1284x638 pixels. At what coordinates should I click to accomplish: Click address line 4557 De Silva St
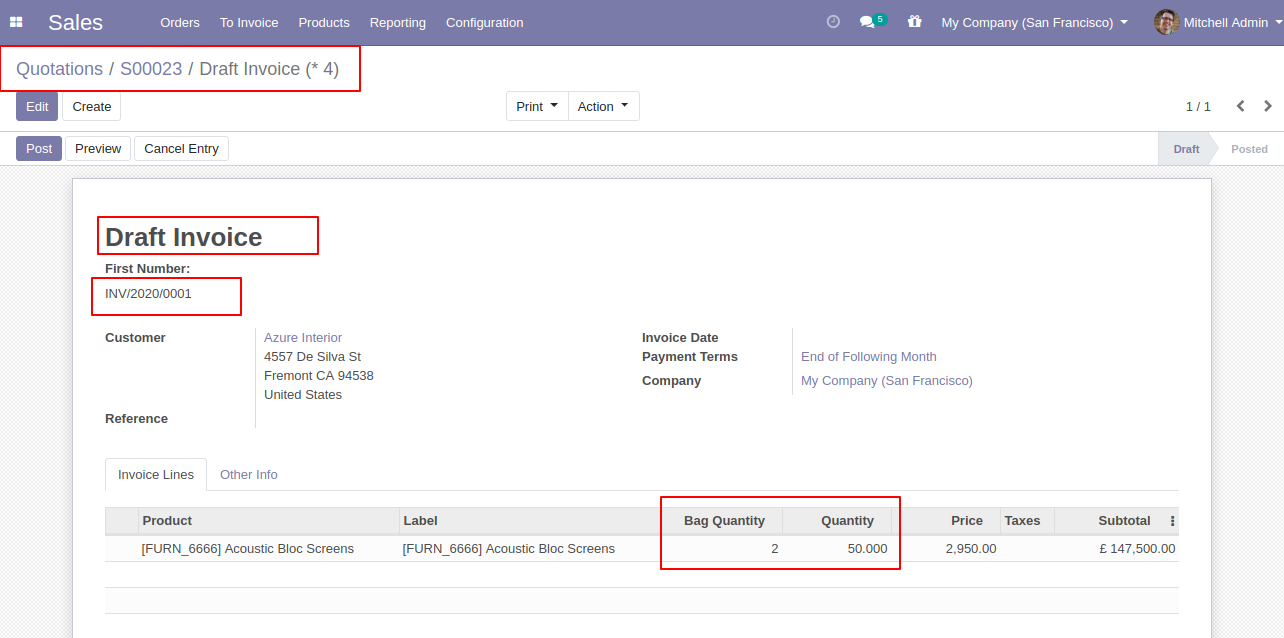pyautogui.click(x=312, y=357)
